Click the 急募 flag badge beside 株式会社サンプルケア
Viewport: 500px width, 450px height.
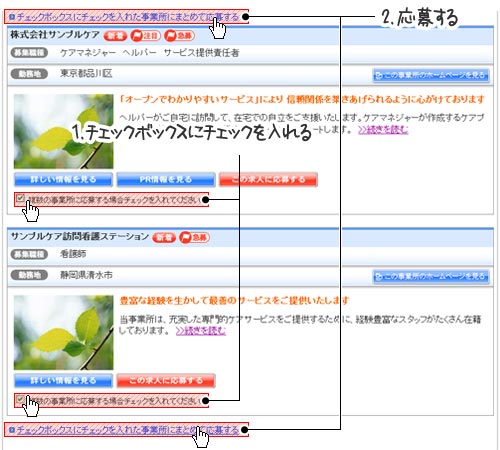pyautogui.click(x=179, y=36)
